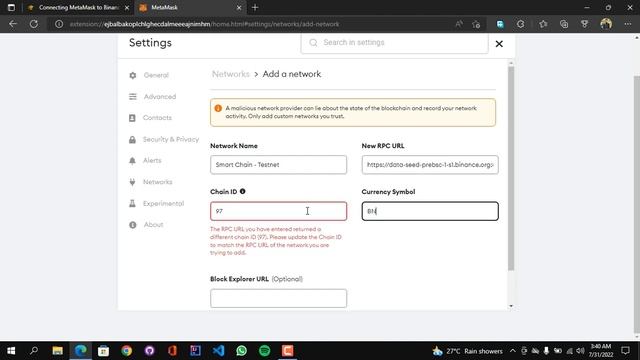Open the Windows Start menu
The image size is (640, 360).
point(11,351)
